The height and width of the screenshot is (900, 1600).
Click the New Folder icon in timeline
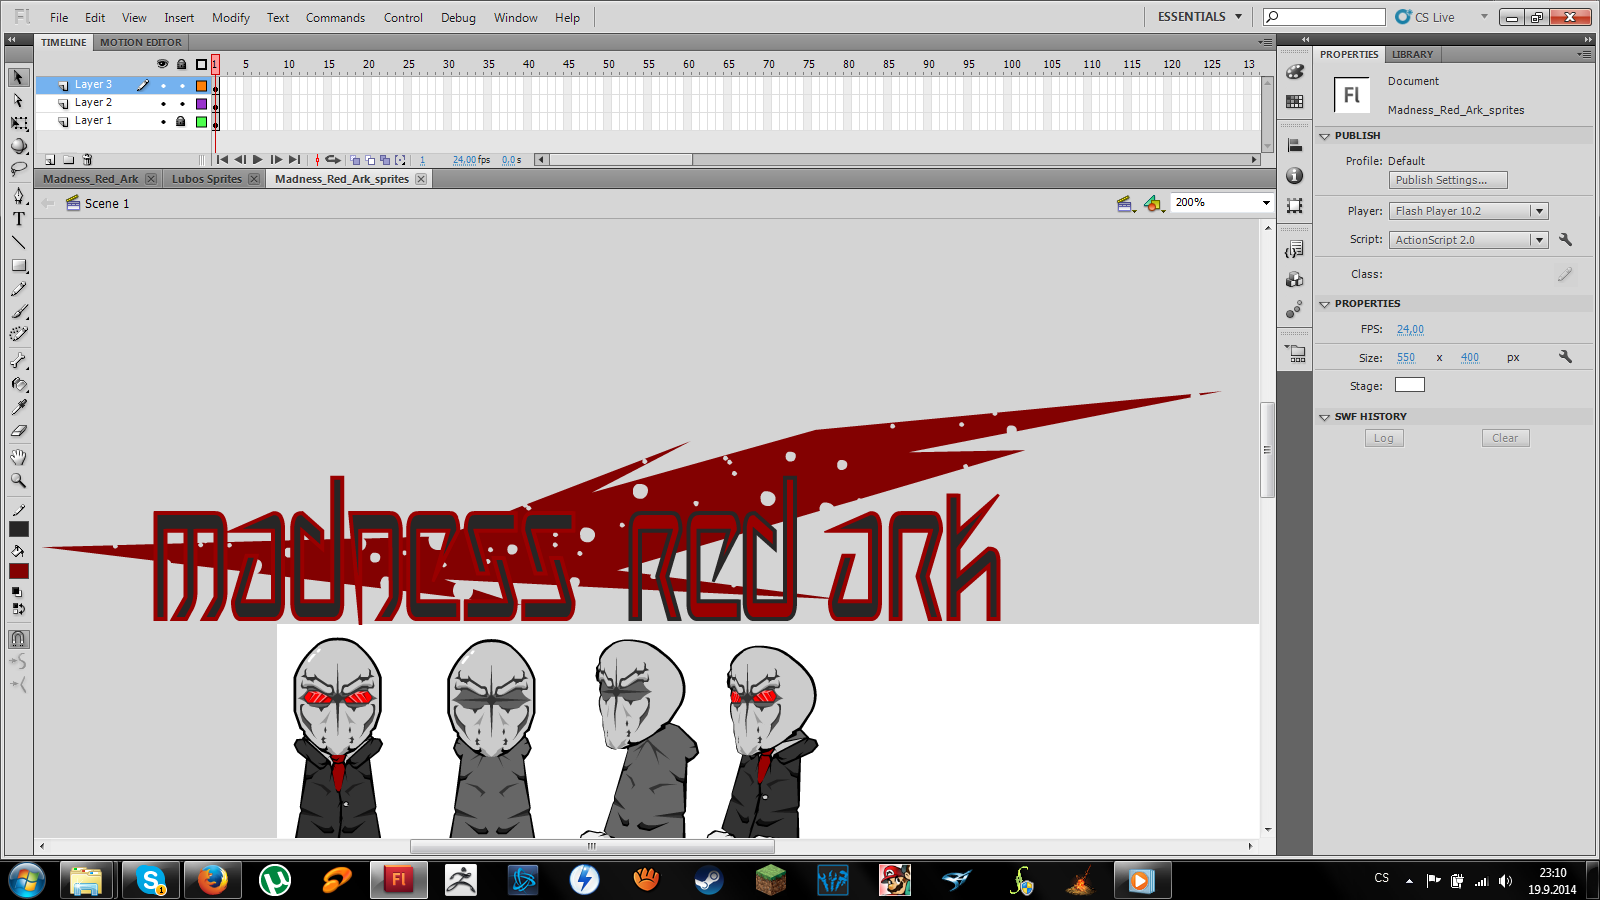(68, 160)
